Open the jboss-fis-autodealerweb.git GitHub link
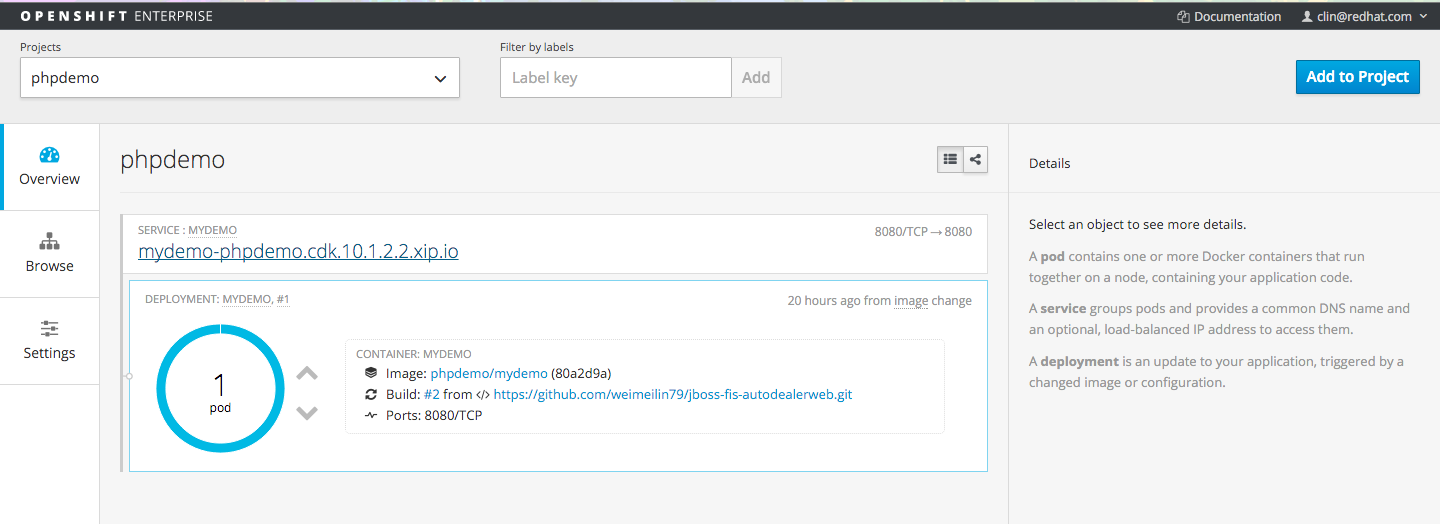This screenshot has height=524, width=1440. coord(673,394)
